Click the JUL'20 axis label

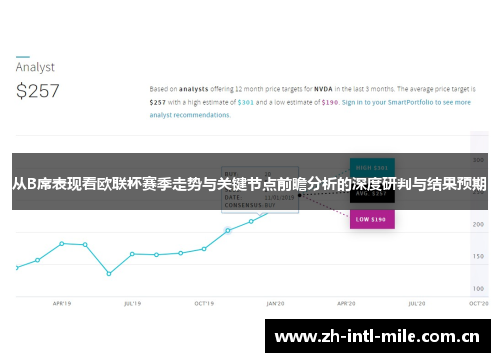tap(417, 304)
